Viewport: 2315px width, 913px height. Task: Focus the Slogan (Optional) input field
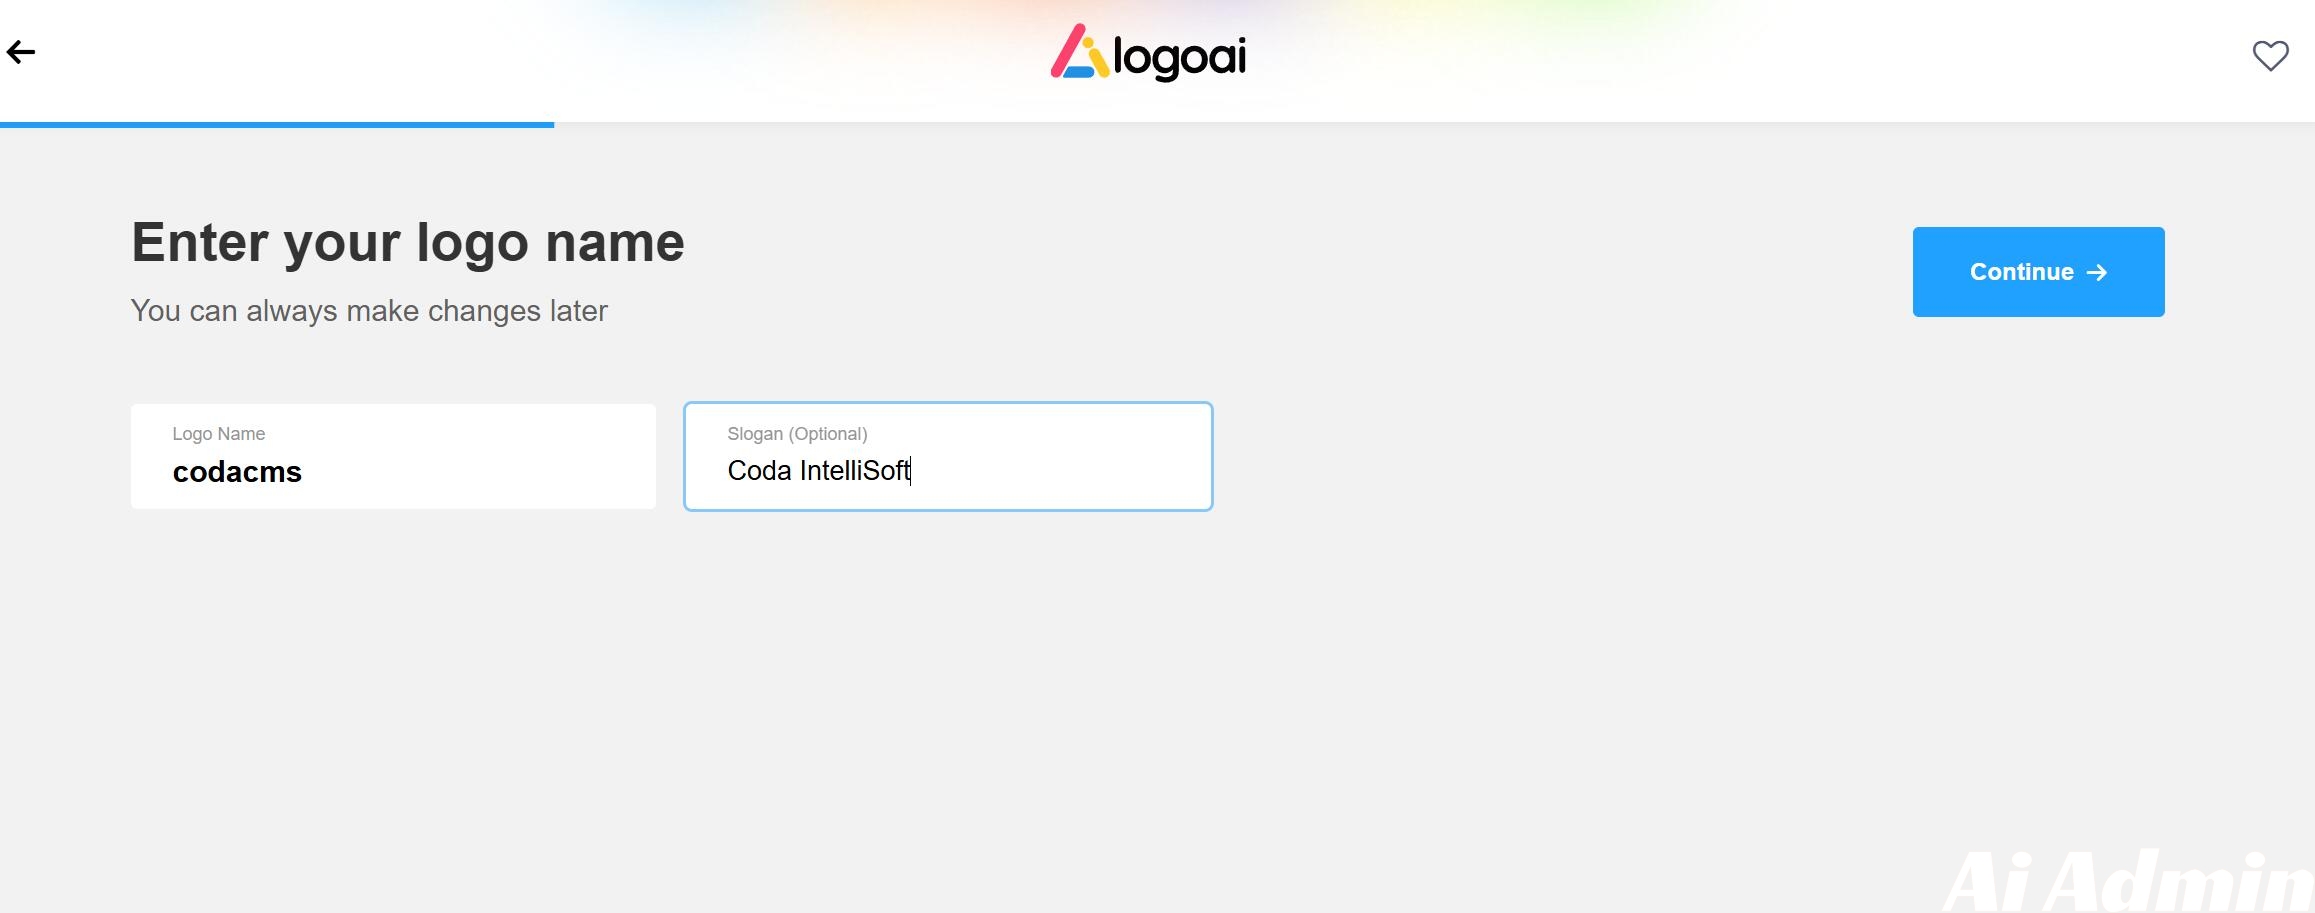pos(948,456)
